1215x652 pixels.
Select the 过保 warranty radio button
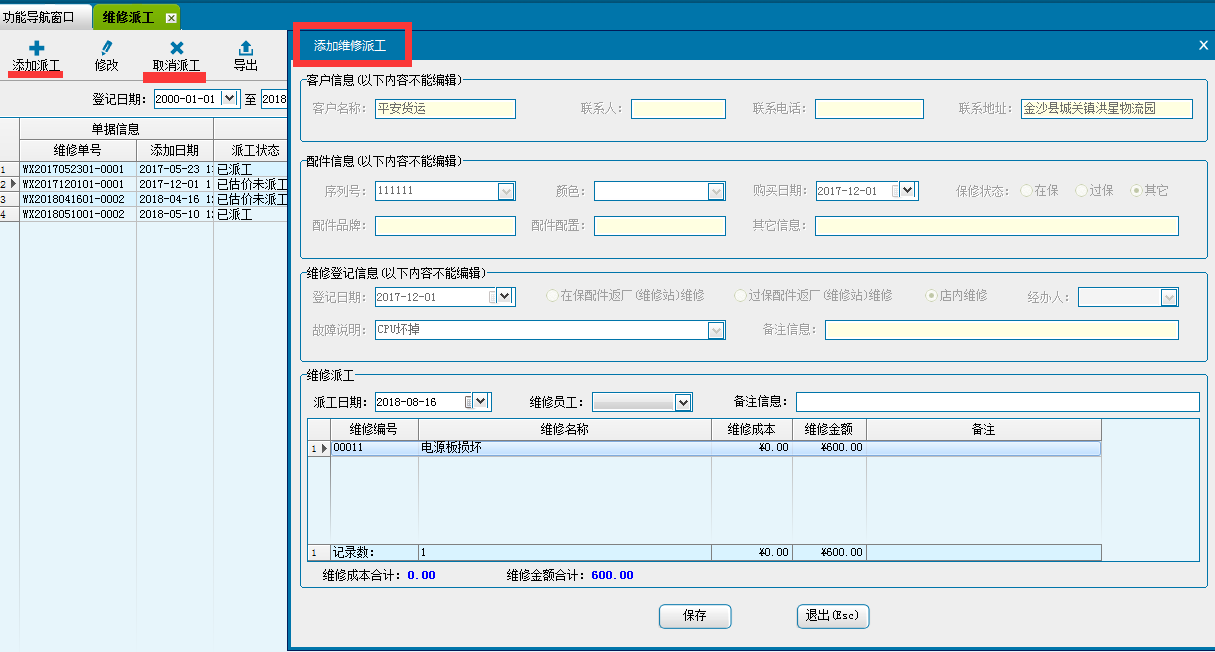[x=1082, y=191]
